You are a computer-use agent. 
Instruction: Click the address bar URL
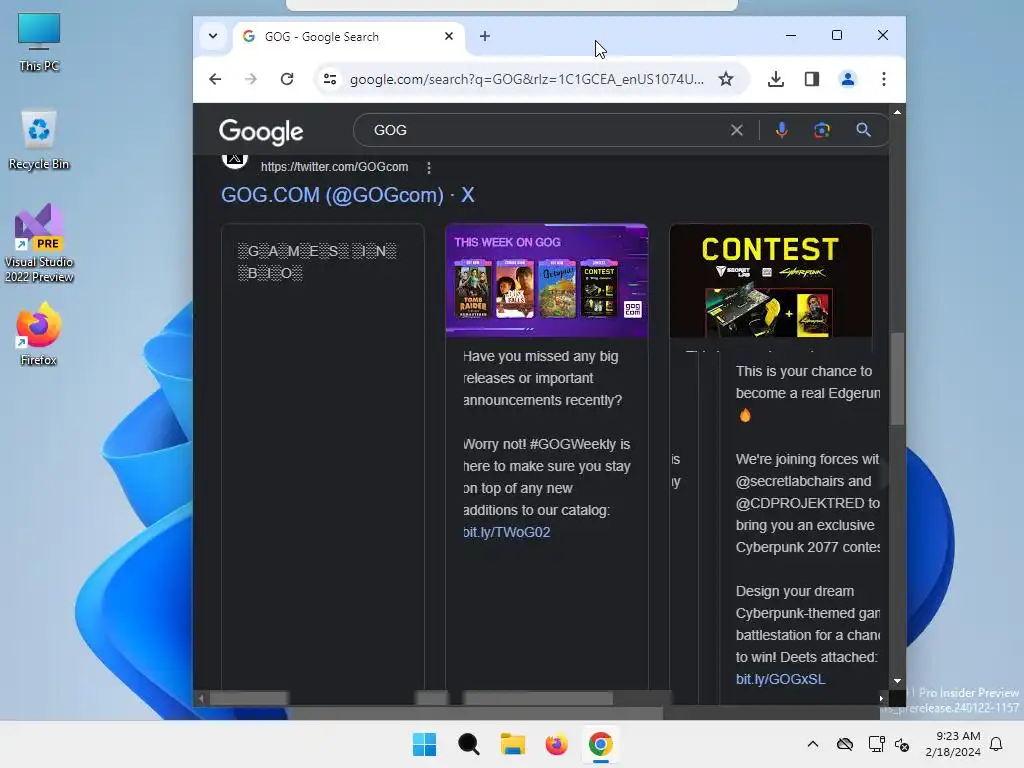coord(526,79)
